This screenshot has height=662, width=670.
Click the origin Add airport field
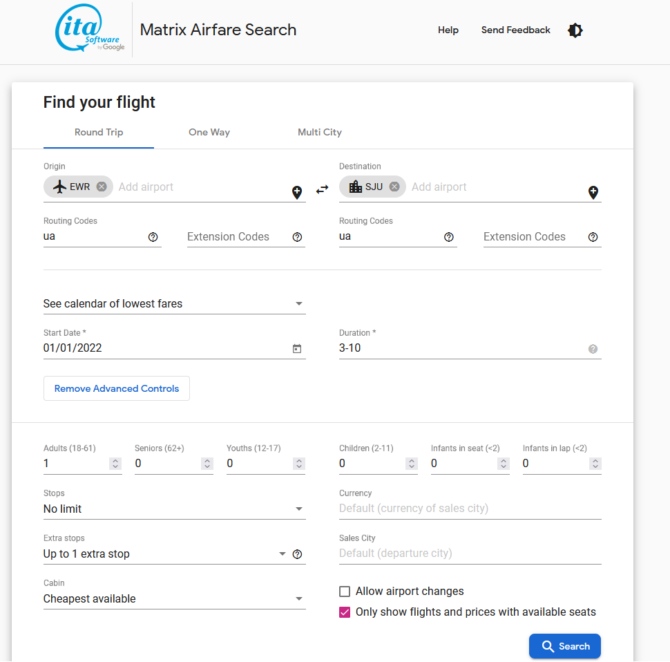click(203, 187)
